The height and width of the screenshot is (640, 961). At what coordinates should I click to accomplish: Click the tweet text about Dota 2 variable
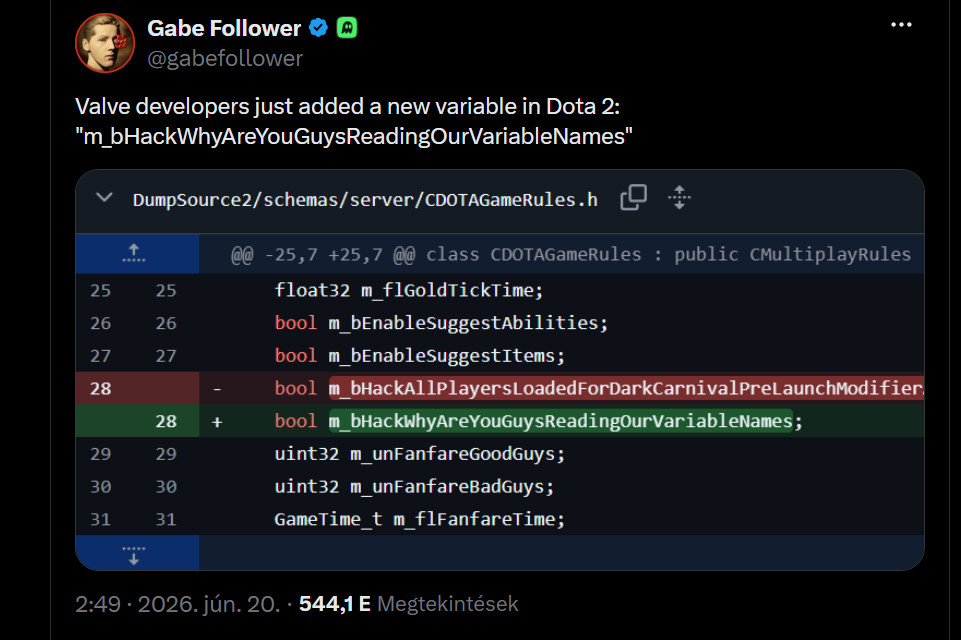(x=354, y=121)
